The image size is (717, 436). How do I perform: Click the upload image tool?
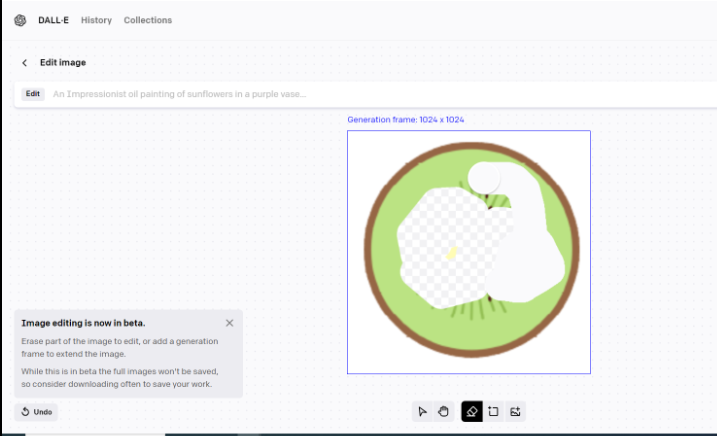[x=515, y=412]
